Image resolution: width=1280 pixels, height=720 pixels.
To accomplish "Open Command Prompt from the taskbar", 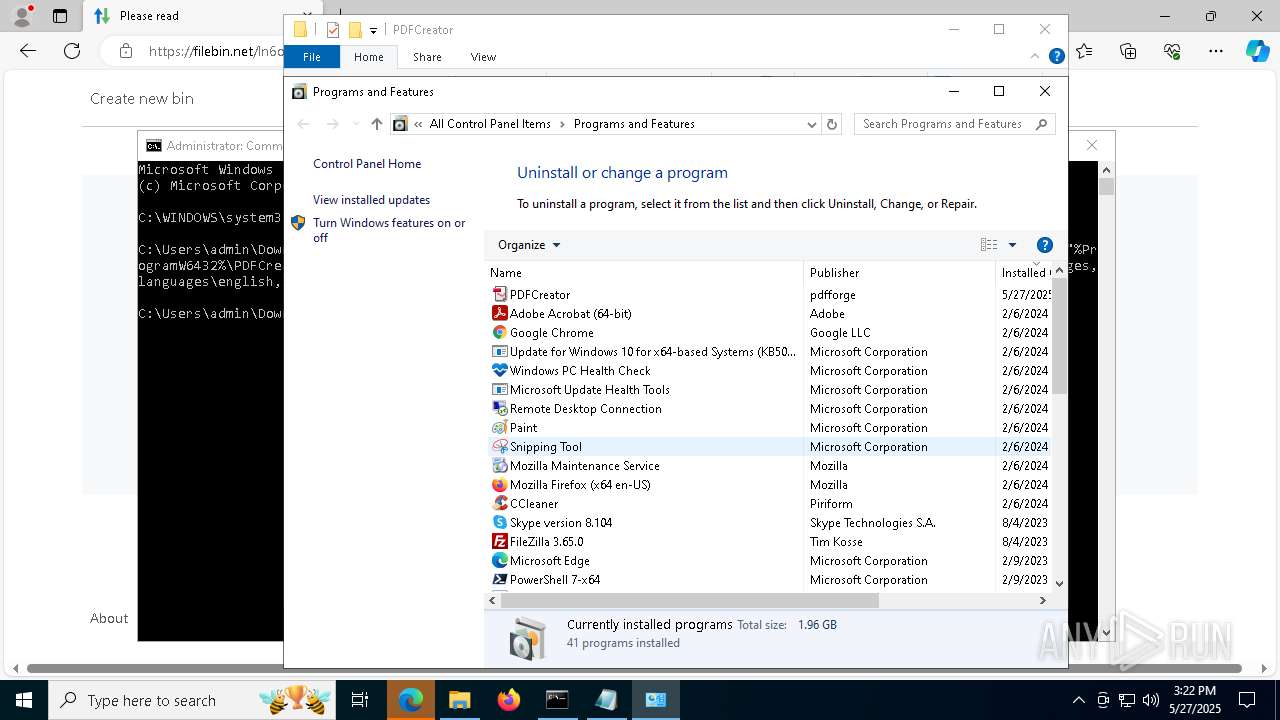I will [x=557, y=700].
